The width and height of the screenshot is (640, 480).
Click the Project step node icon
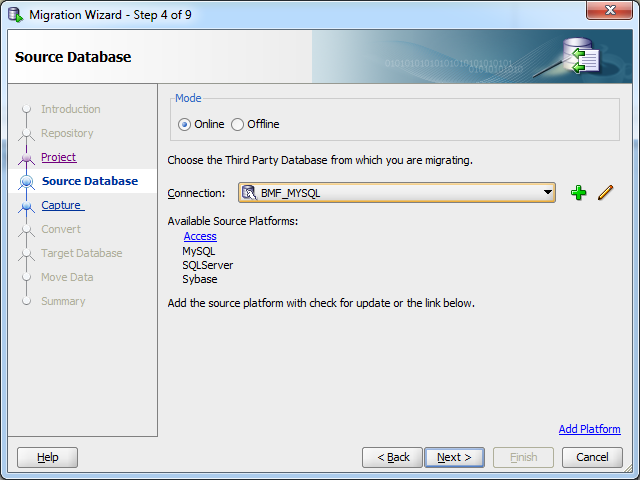coord(27,158)
